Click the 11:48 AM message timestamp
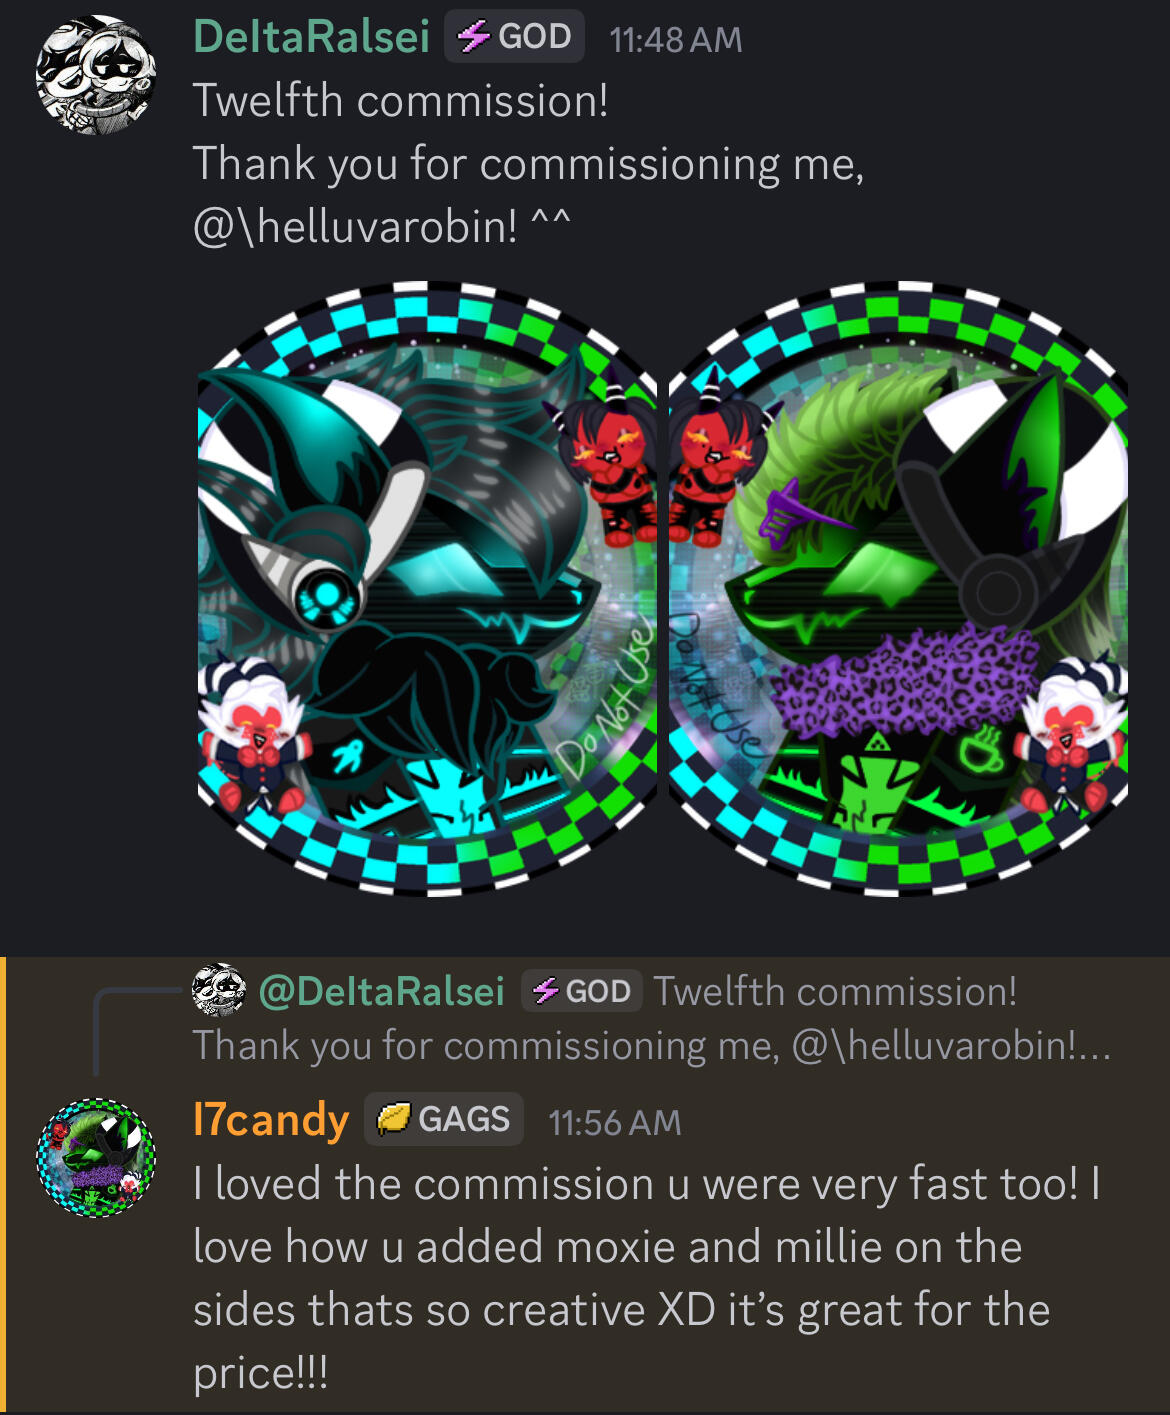The width and height of the screenshot is (1170, 1415). tap(676, 40)
